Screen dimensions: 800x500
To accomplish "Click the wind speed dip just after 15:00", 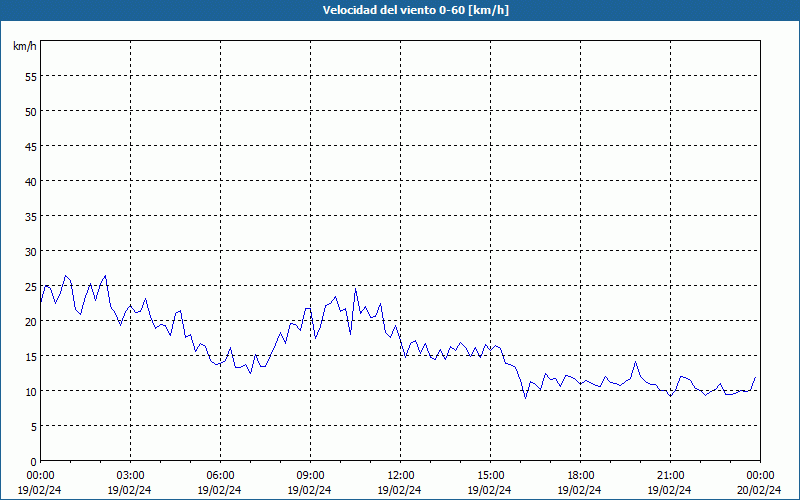I will click(x=526, y=397).
